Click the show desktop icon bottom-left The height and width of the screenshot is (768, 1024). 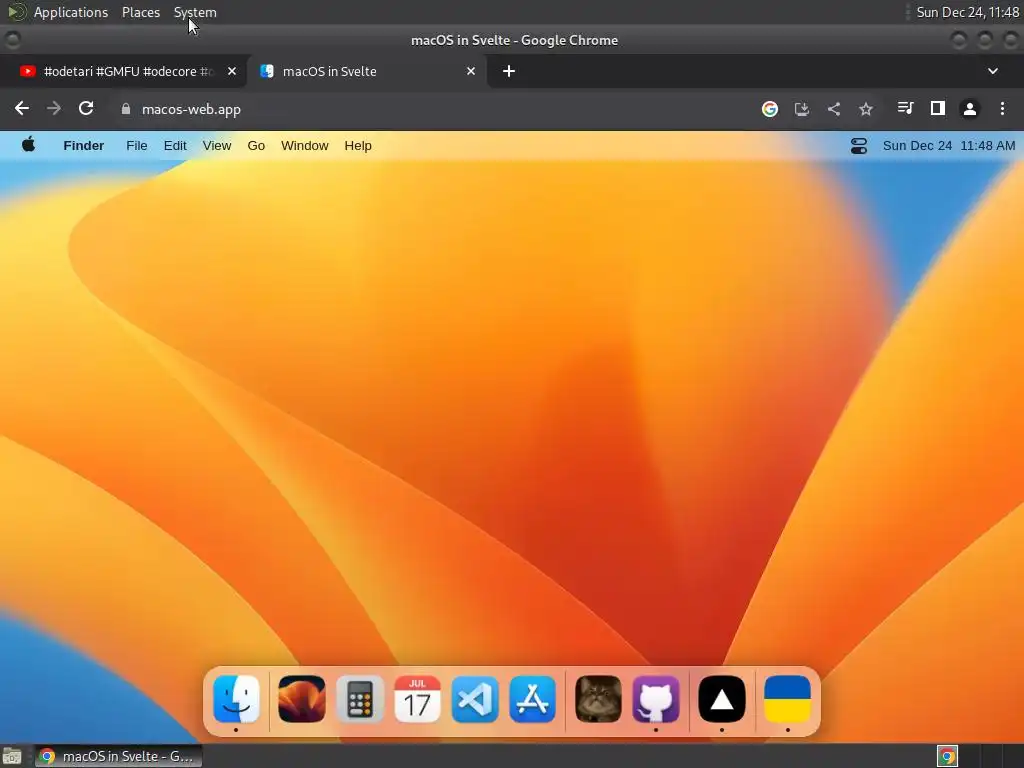(12, 756)
